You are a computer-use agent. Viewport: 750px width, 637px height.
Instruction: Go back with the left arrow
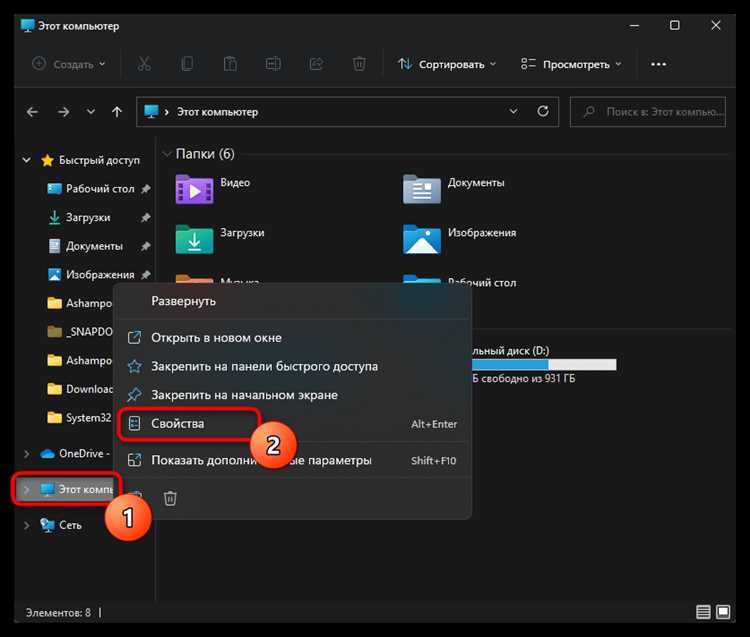(x=32, y=112)
